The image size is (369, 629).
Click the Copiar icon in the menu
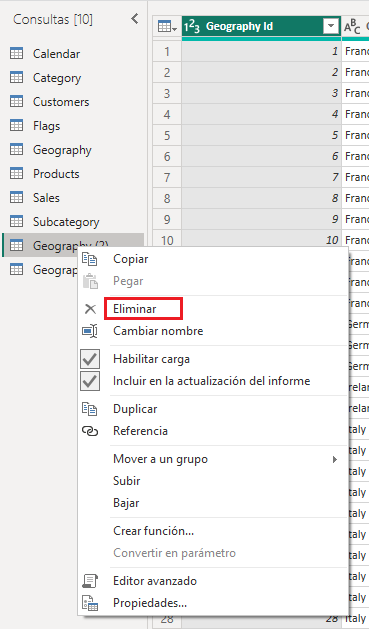pyautogui.click(x=90, y=259)
